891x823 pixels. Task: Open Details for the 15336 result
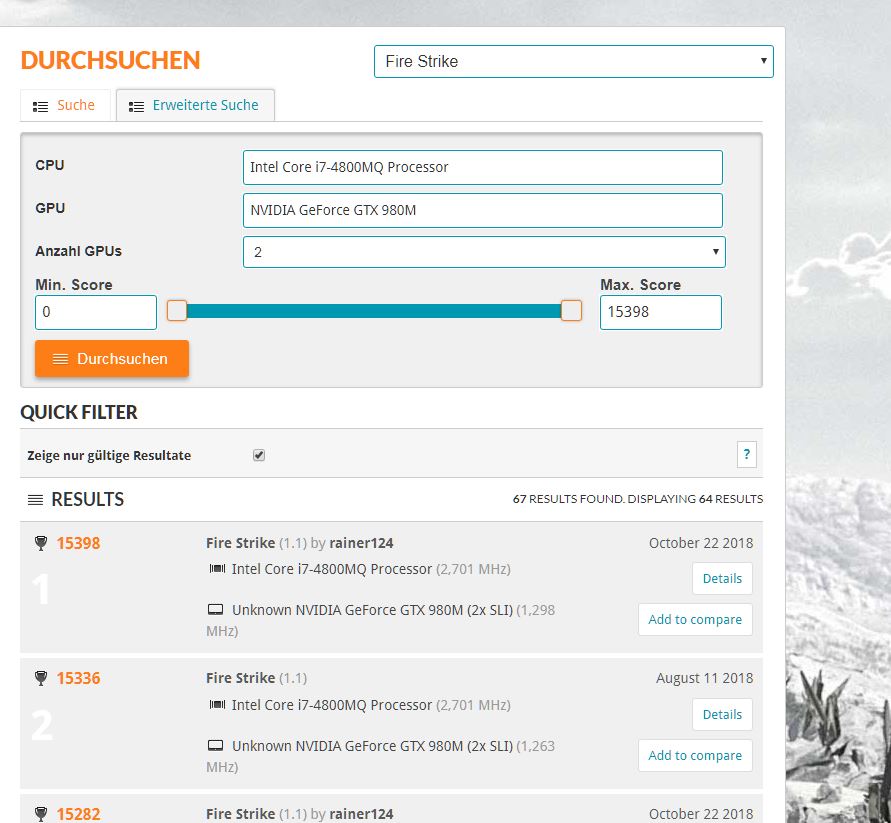point(722,714)
